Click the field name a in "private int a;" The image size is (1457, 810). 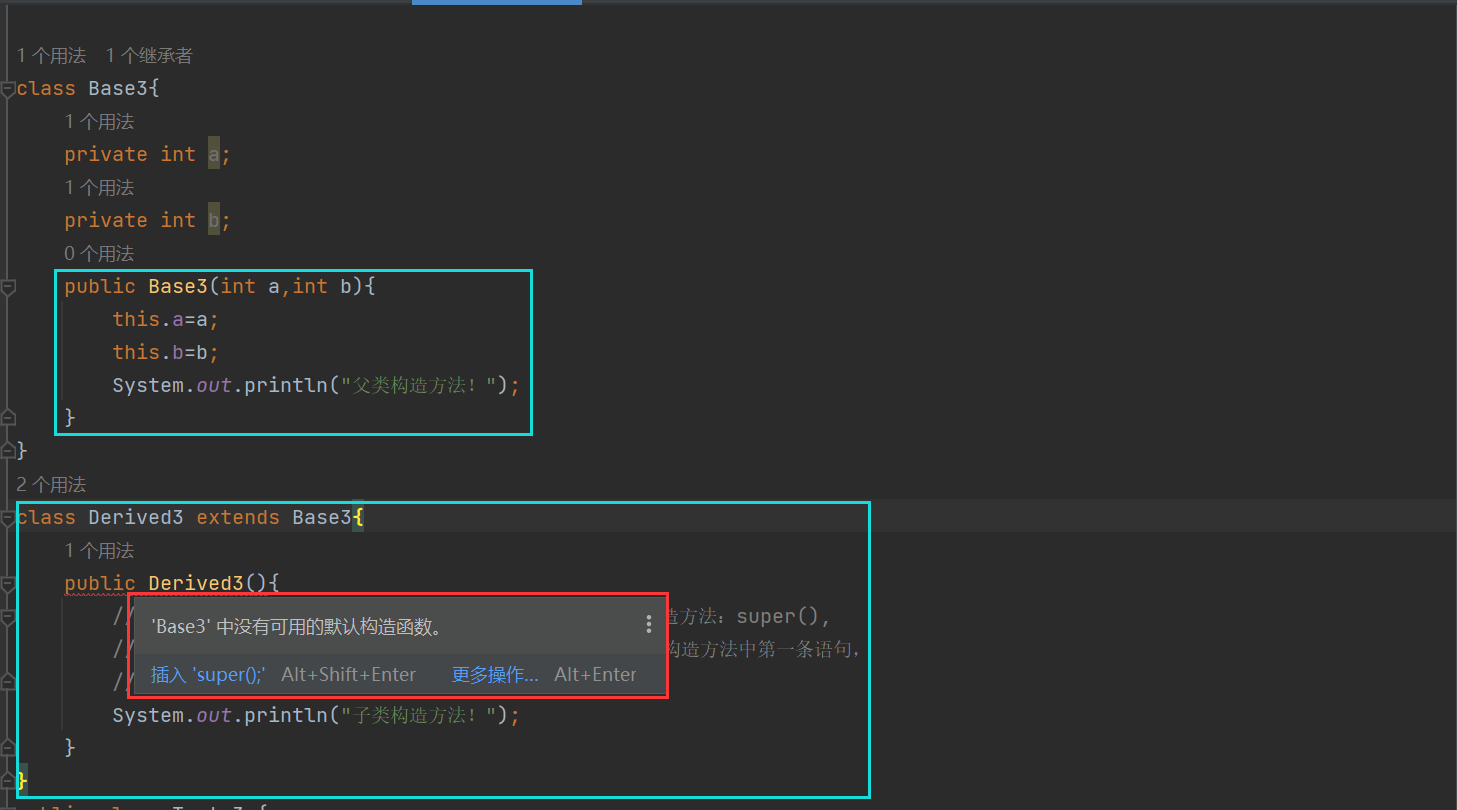(214, 154)
